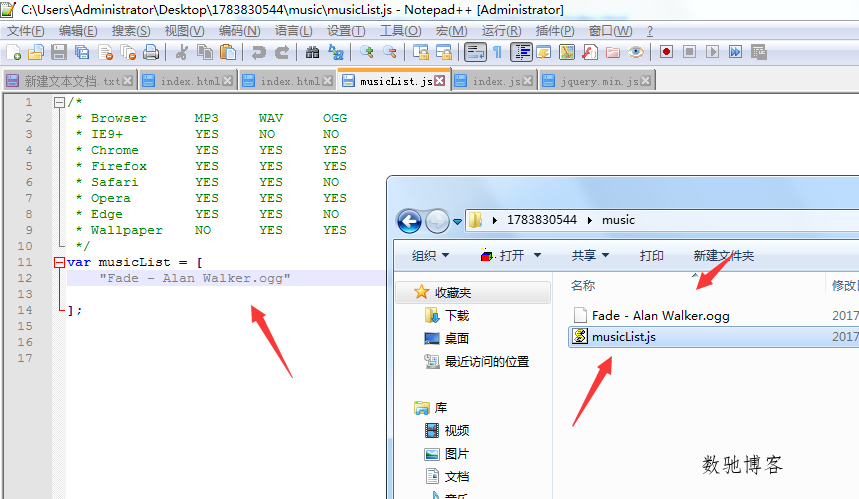Close the jquery.min.js tab
The image size is (859, 499).
(x=646, y=81)
